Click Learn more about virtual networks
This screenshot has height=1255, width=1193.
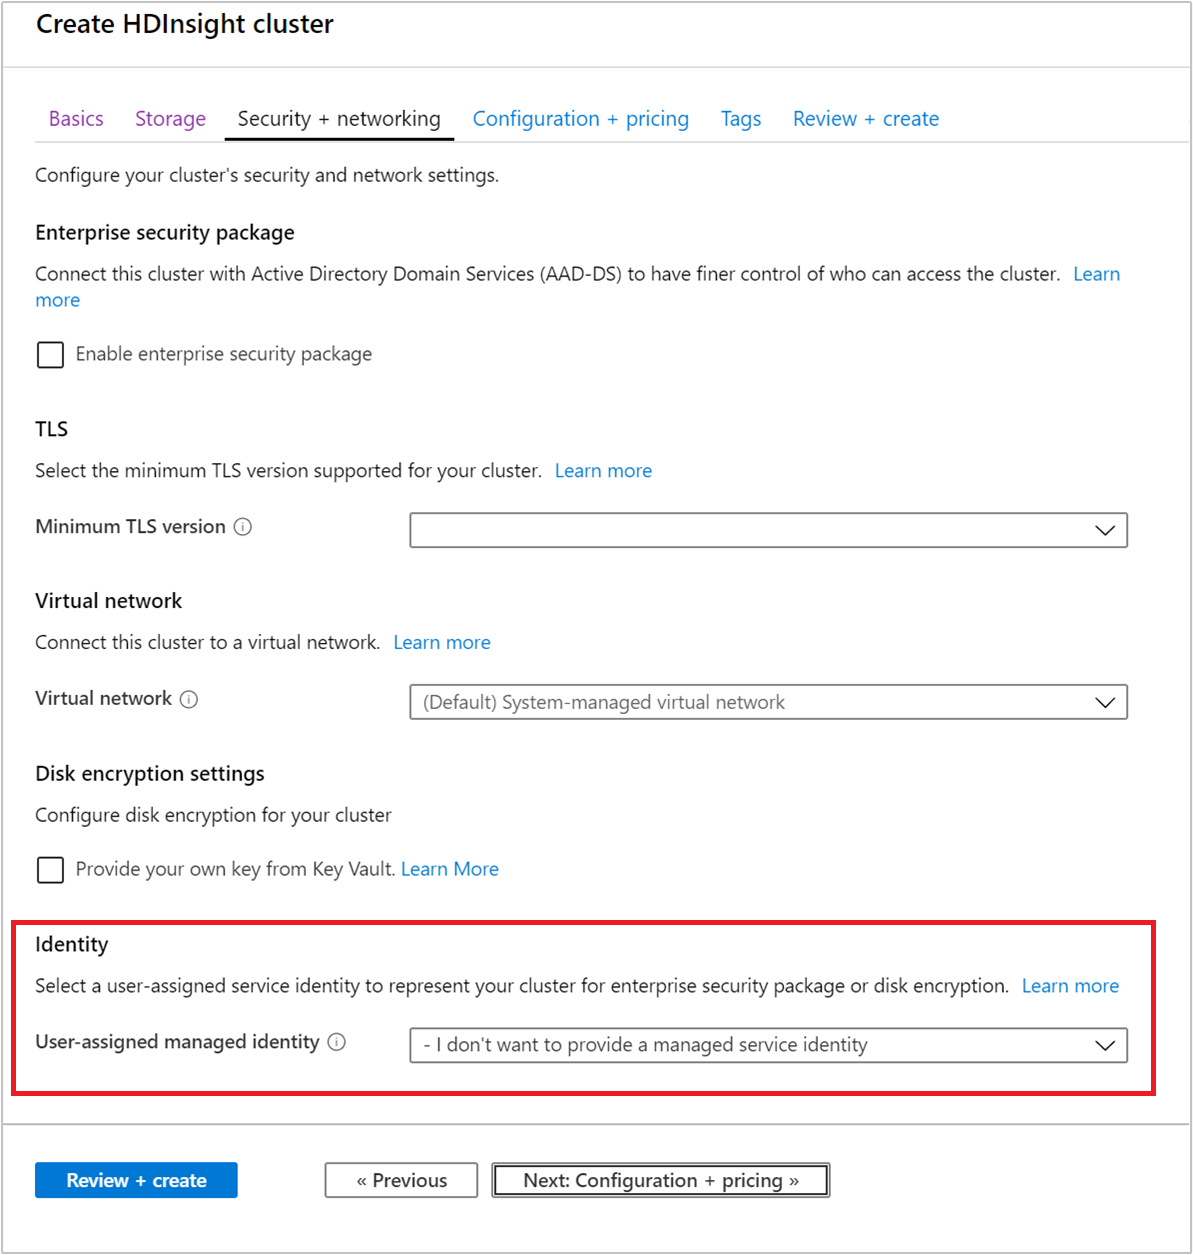click(441, 642)
